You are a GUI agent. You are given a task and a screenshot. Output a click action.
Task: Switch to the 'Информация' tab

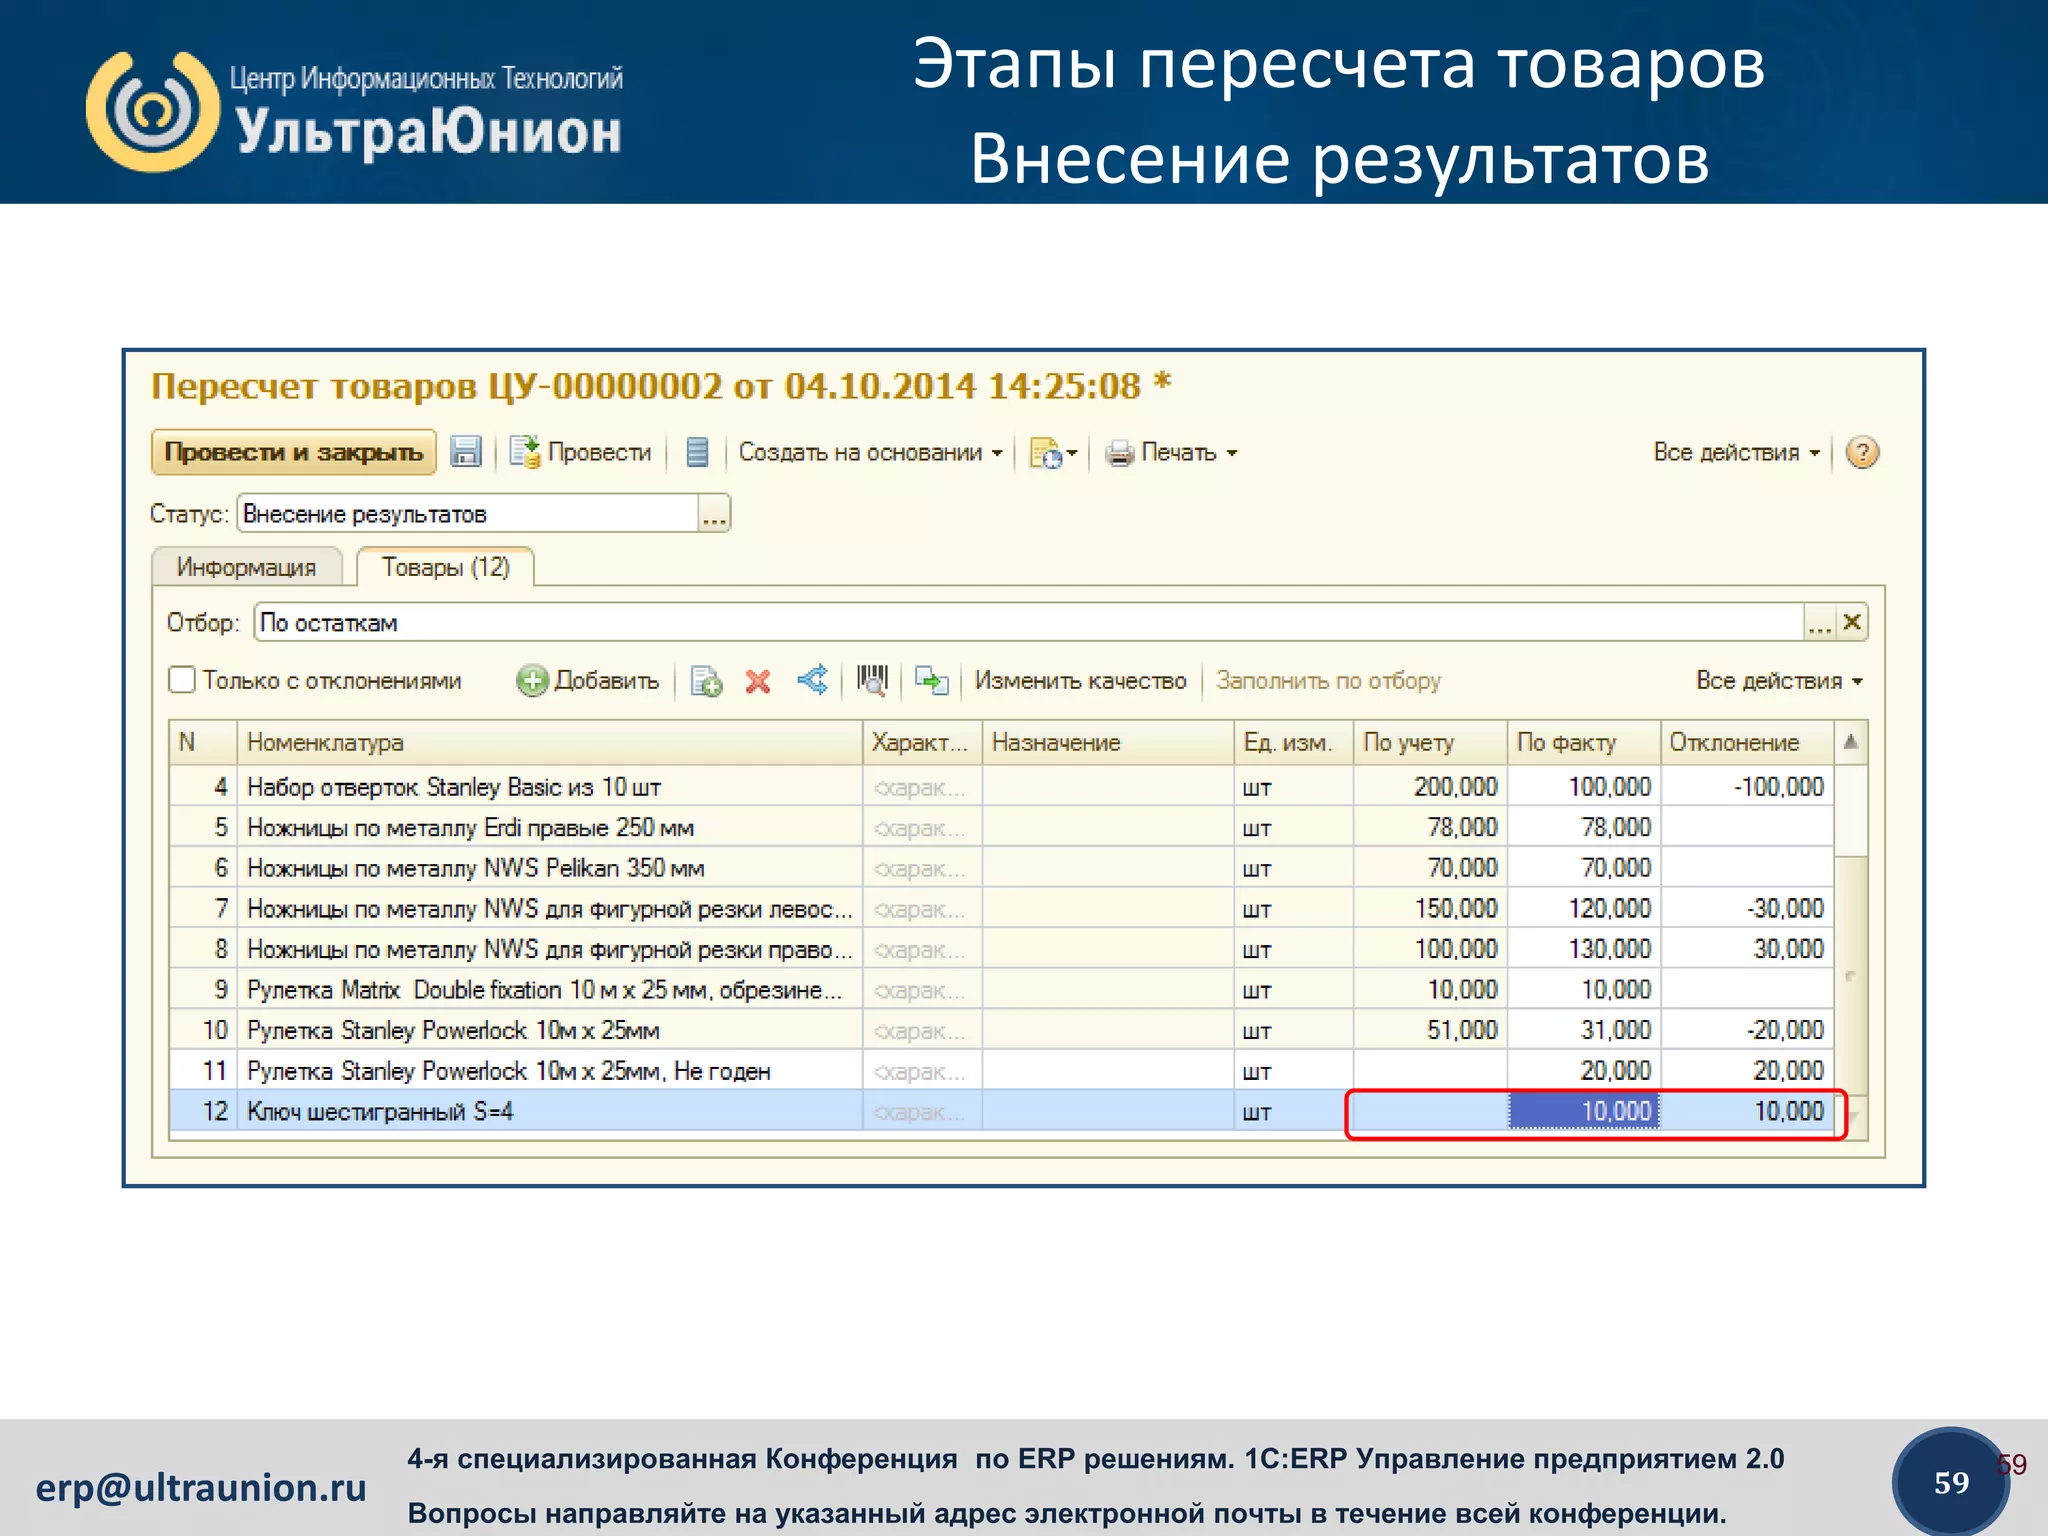247,567
